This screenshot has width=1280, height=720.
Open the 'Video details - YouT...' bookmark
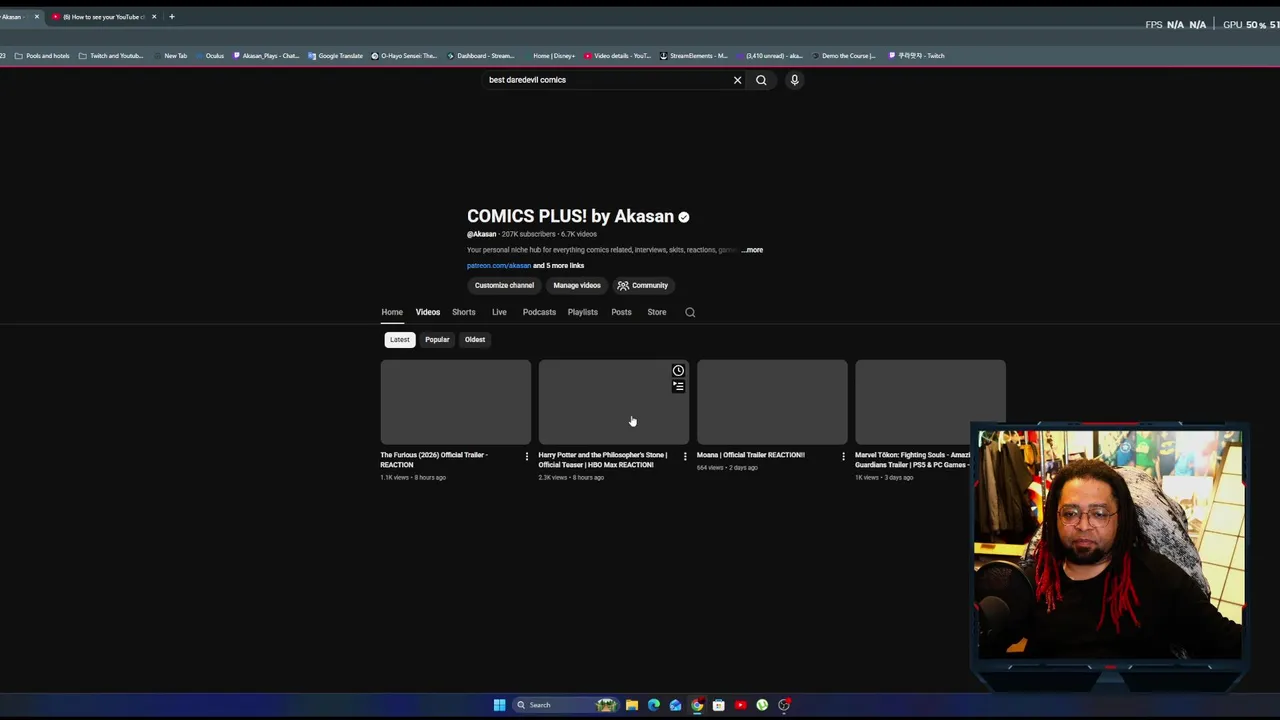pyautogui.click(x=617, y=56)
